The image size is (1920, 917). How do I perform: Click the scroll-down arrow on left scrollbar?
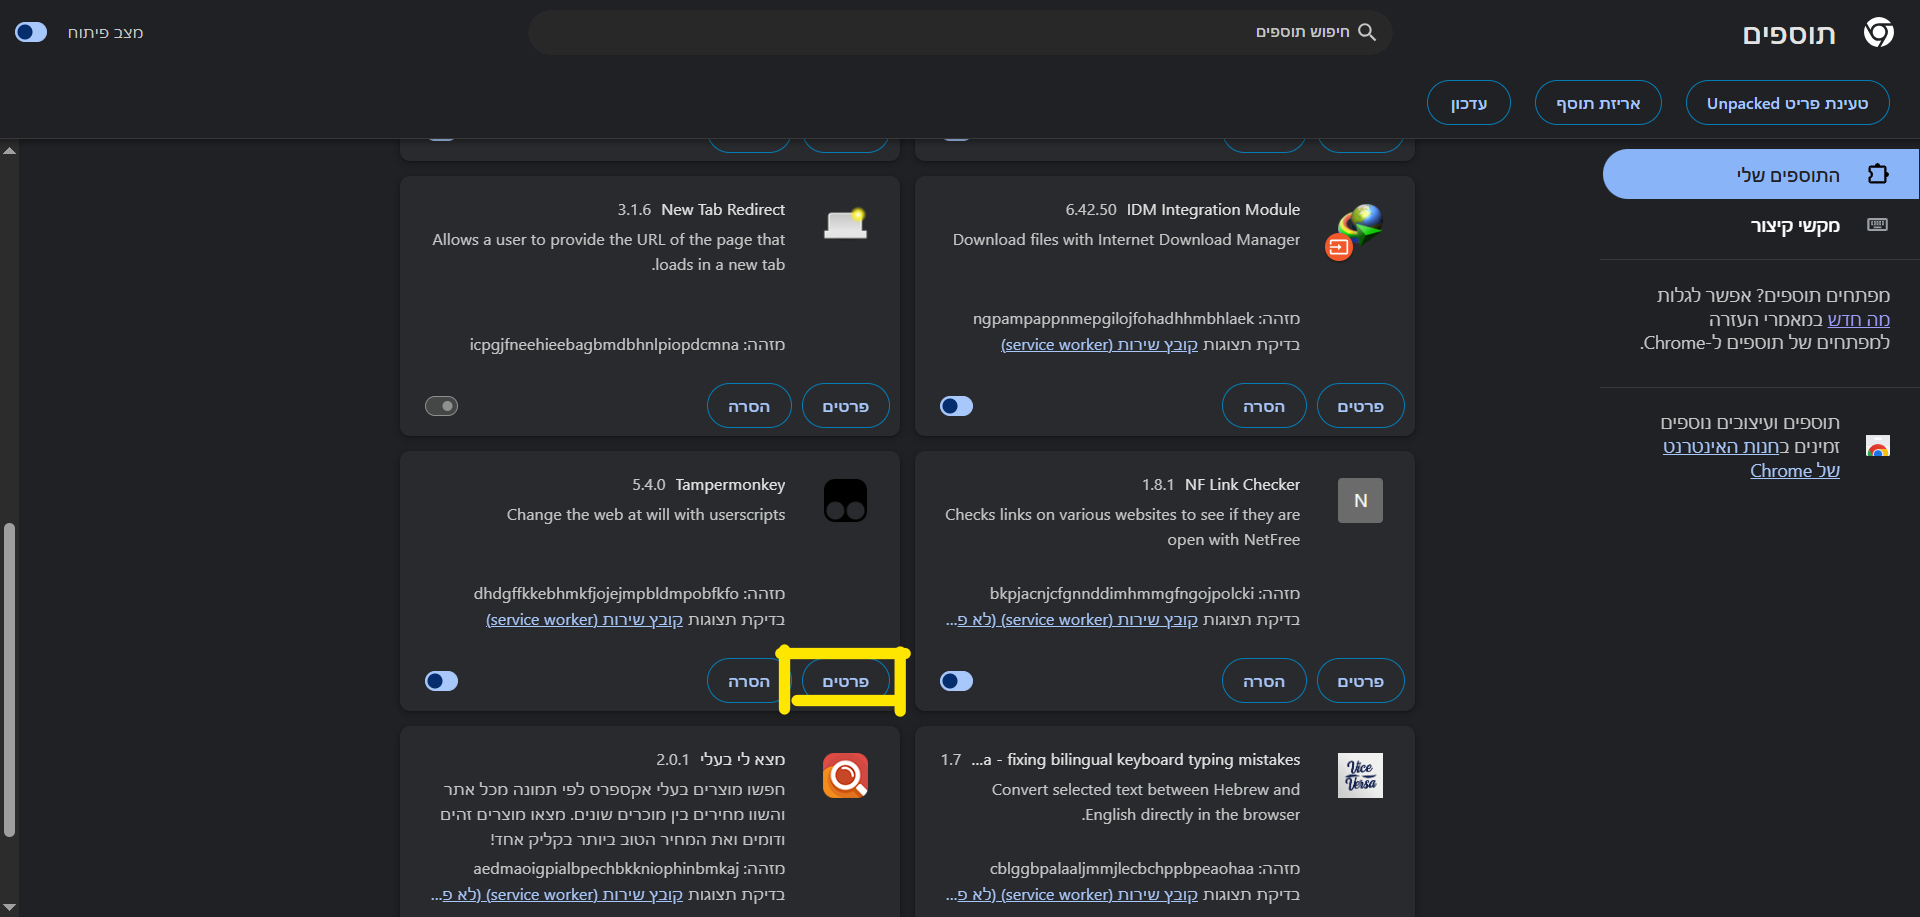pos(9,906)
